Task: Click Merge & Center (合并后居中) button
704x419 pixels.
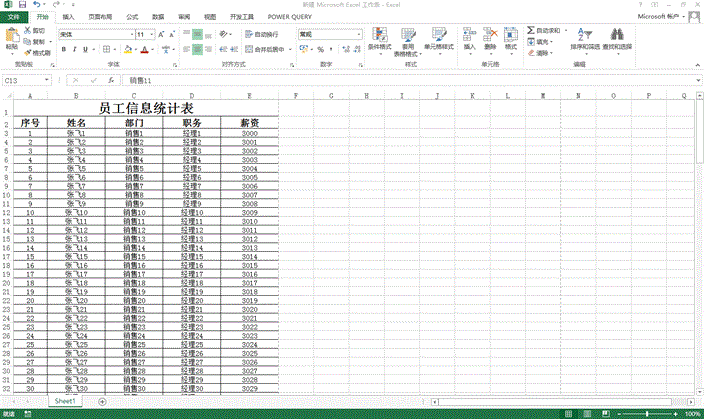Action: tap(263, 49)
